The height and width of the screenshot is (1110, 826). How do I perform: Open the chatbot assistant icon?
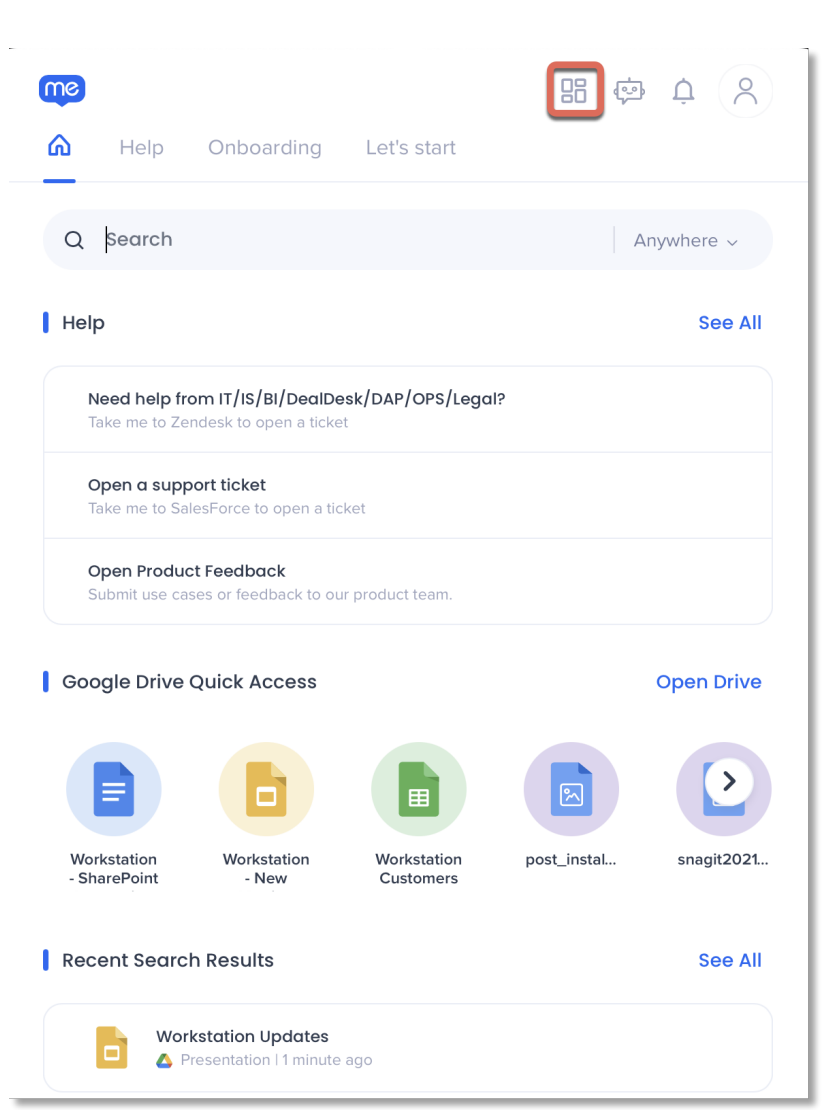coord(629,91)
